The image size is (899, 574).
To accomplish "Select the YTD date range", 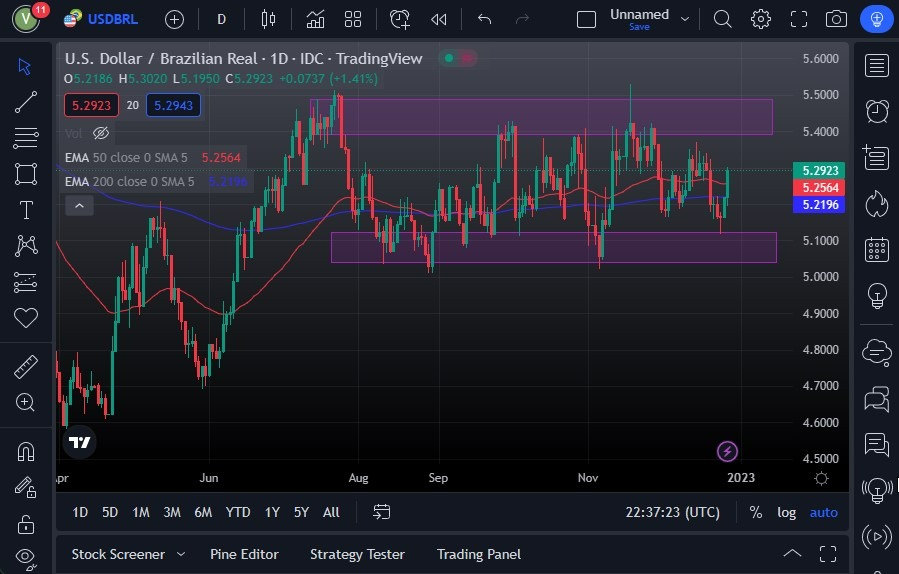I will (238, 512).
